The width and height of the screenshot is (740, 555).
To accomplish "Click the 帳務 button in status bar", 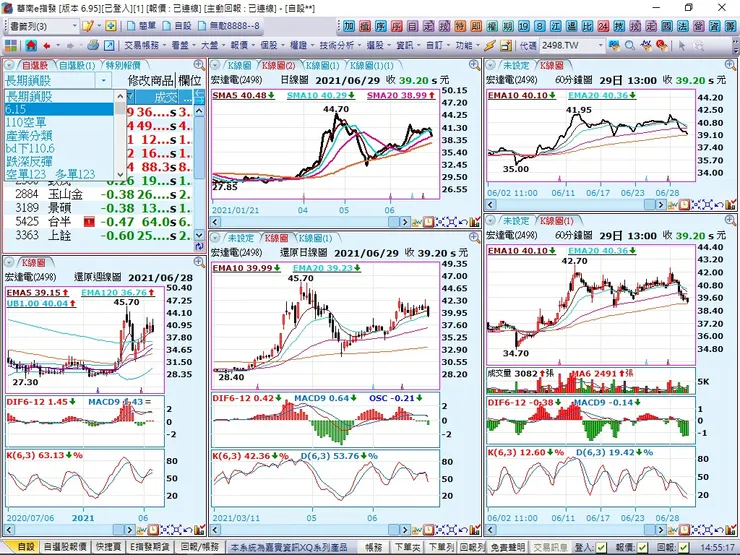I will click(x=374, y=547).
